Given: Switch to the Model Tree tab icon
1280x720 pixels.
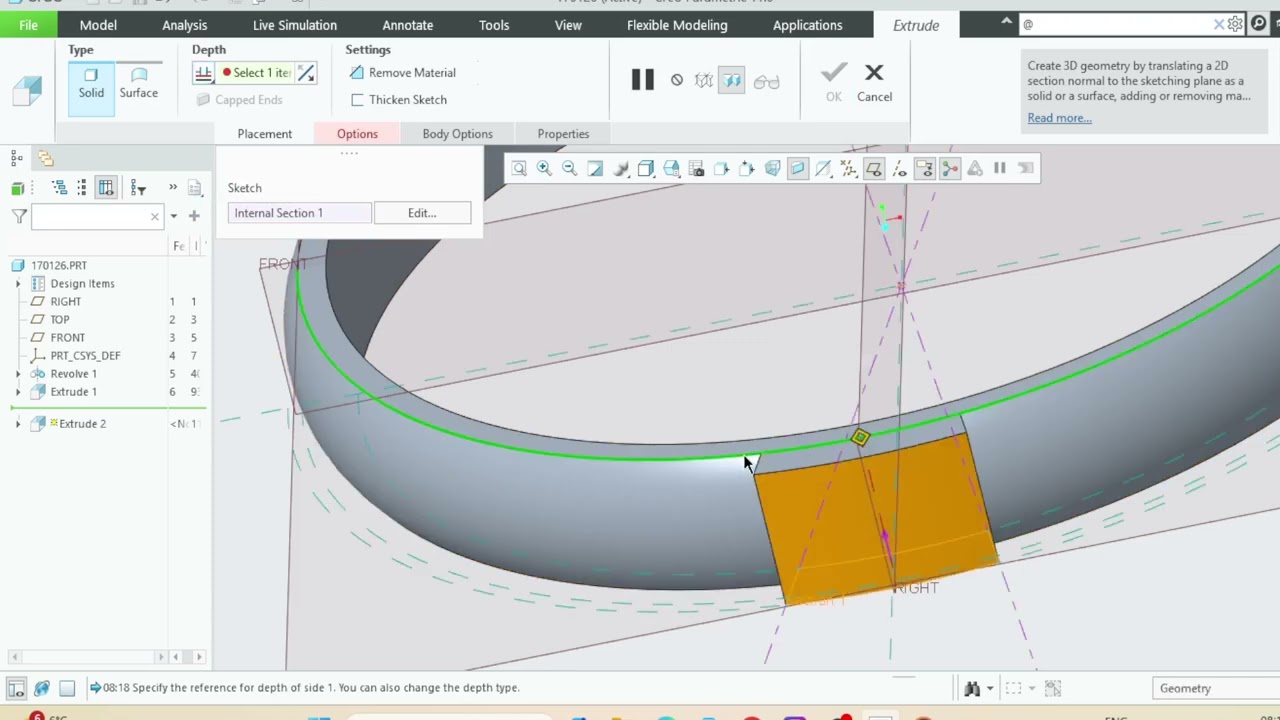Looking at the screenshot, I should [16, 158].
